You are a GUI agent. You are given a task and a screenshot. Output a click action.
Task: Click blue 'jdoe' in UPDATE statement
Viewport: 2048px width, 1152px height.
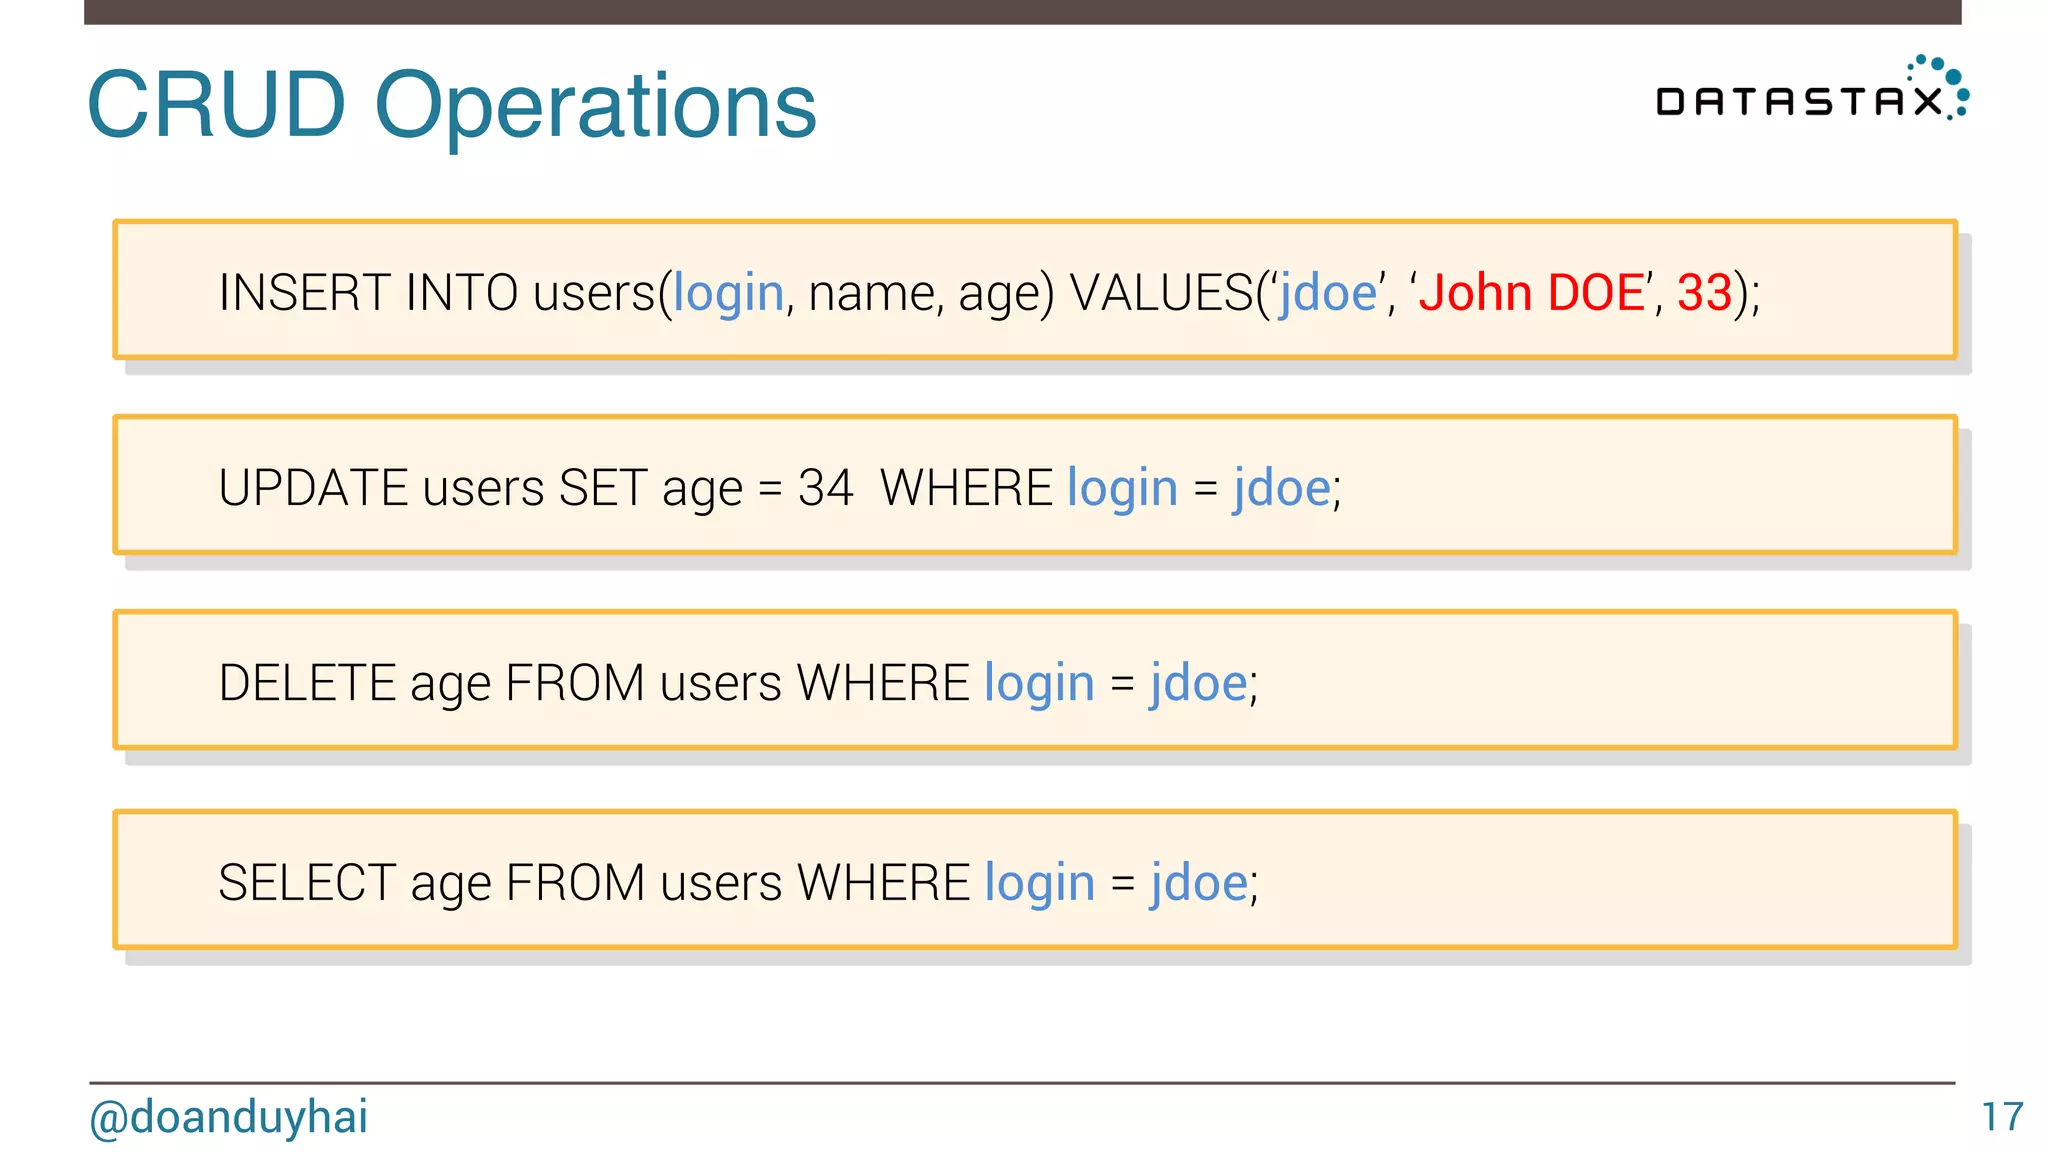1282,488
